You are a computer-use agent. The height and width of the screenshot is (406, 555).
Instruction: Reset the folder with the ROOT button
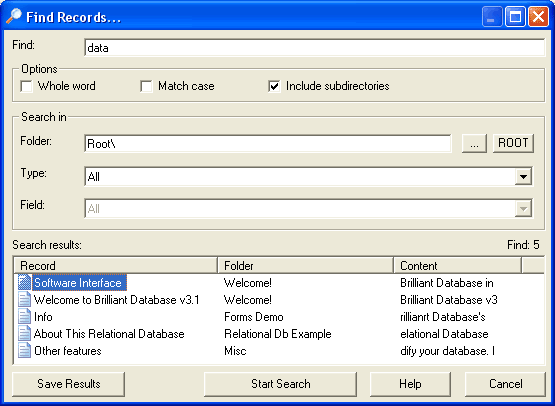[513, 143]
